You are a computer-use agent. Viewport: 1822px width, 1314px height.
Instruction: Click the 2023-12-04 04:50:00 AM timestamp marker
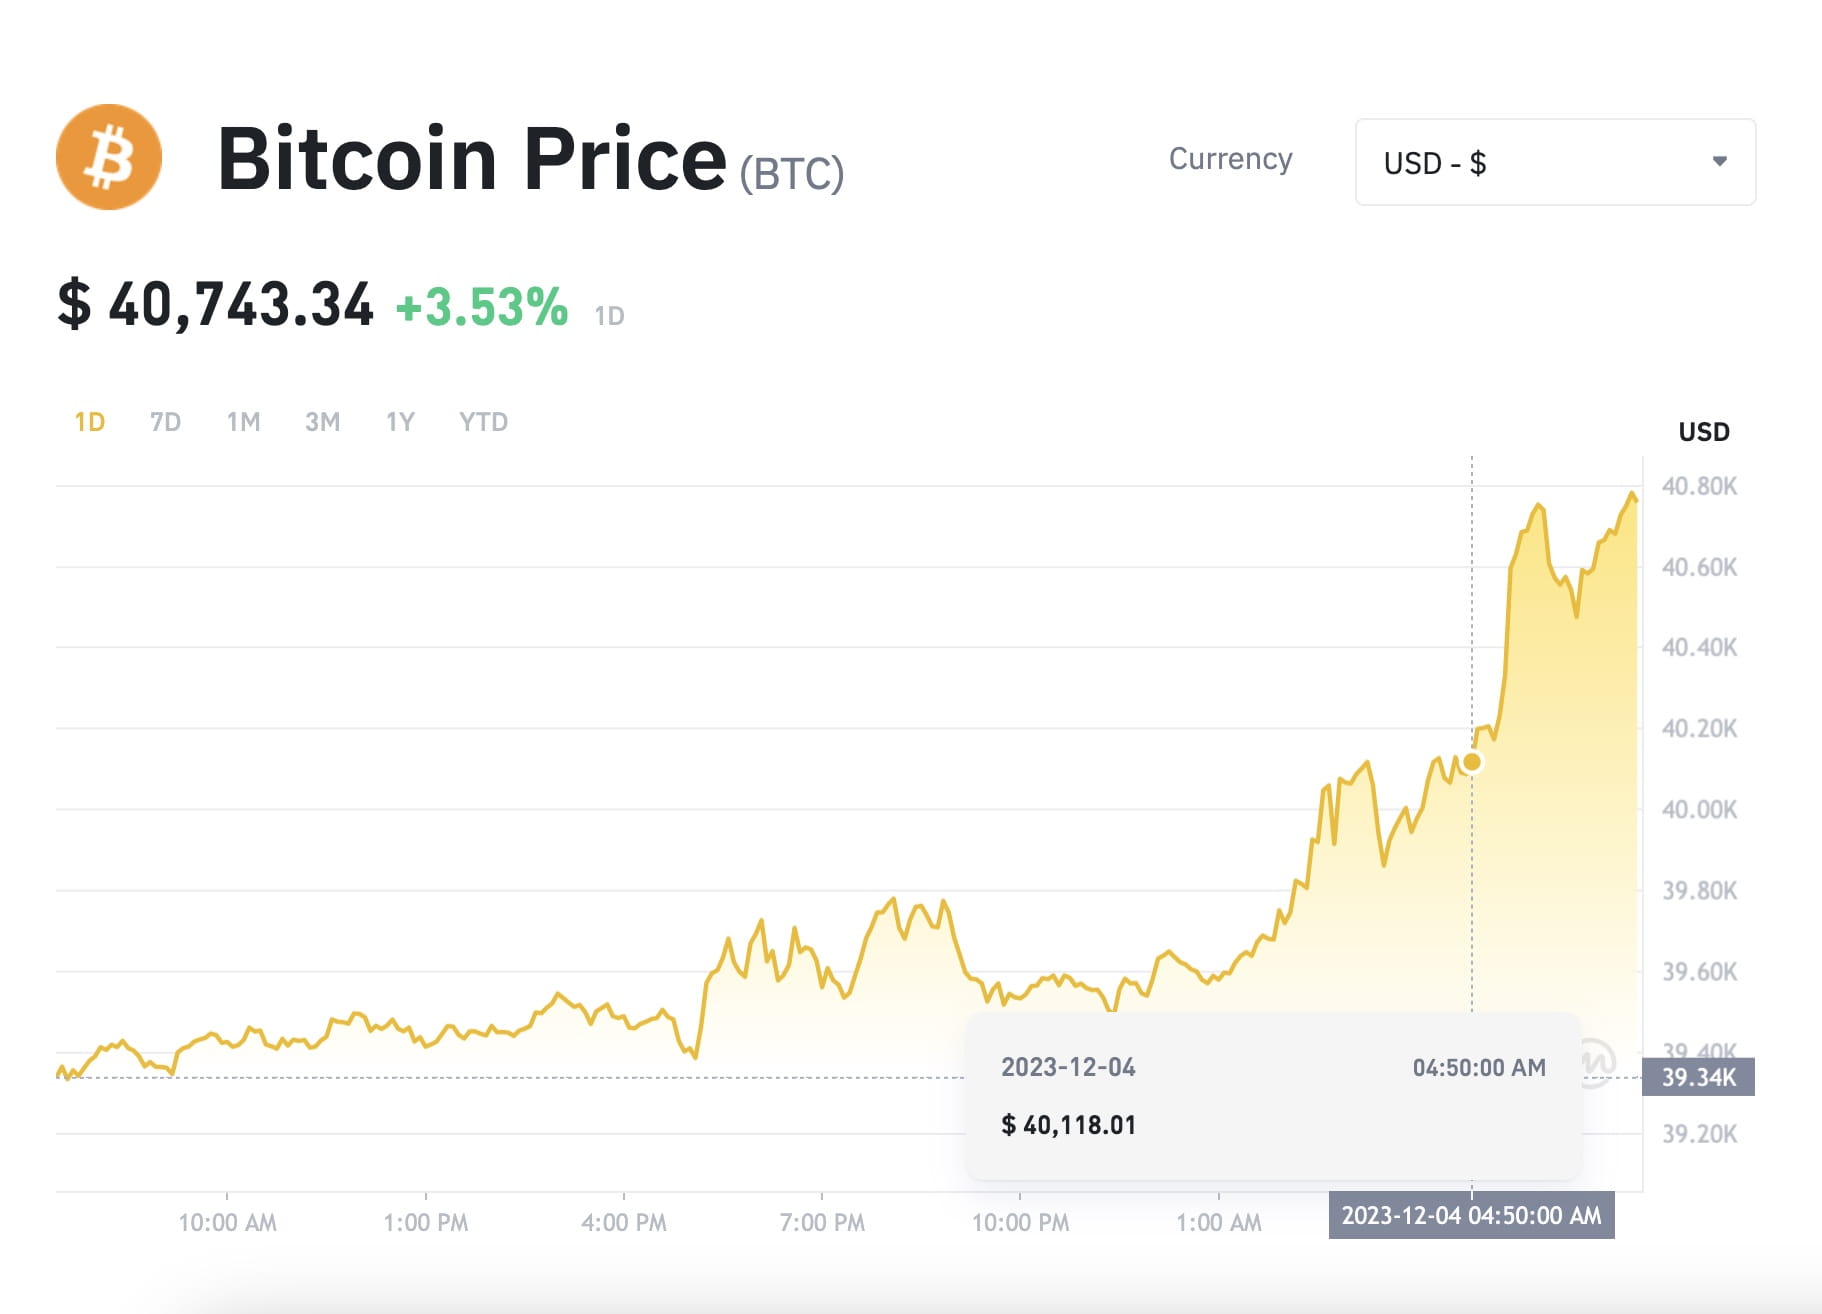click(1470, 1216)
